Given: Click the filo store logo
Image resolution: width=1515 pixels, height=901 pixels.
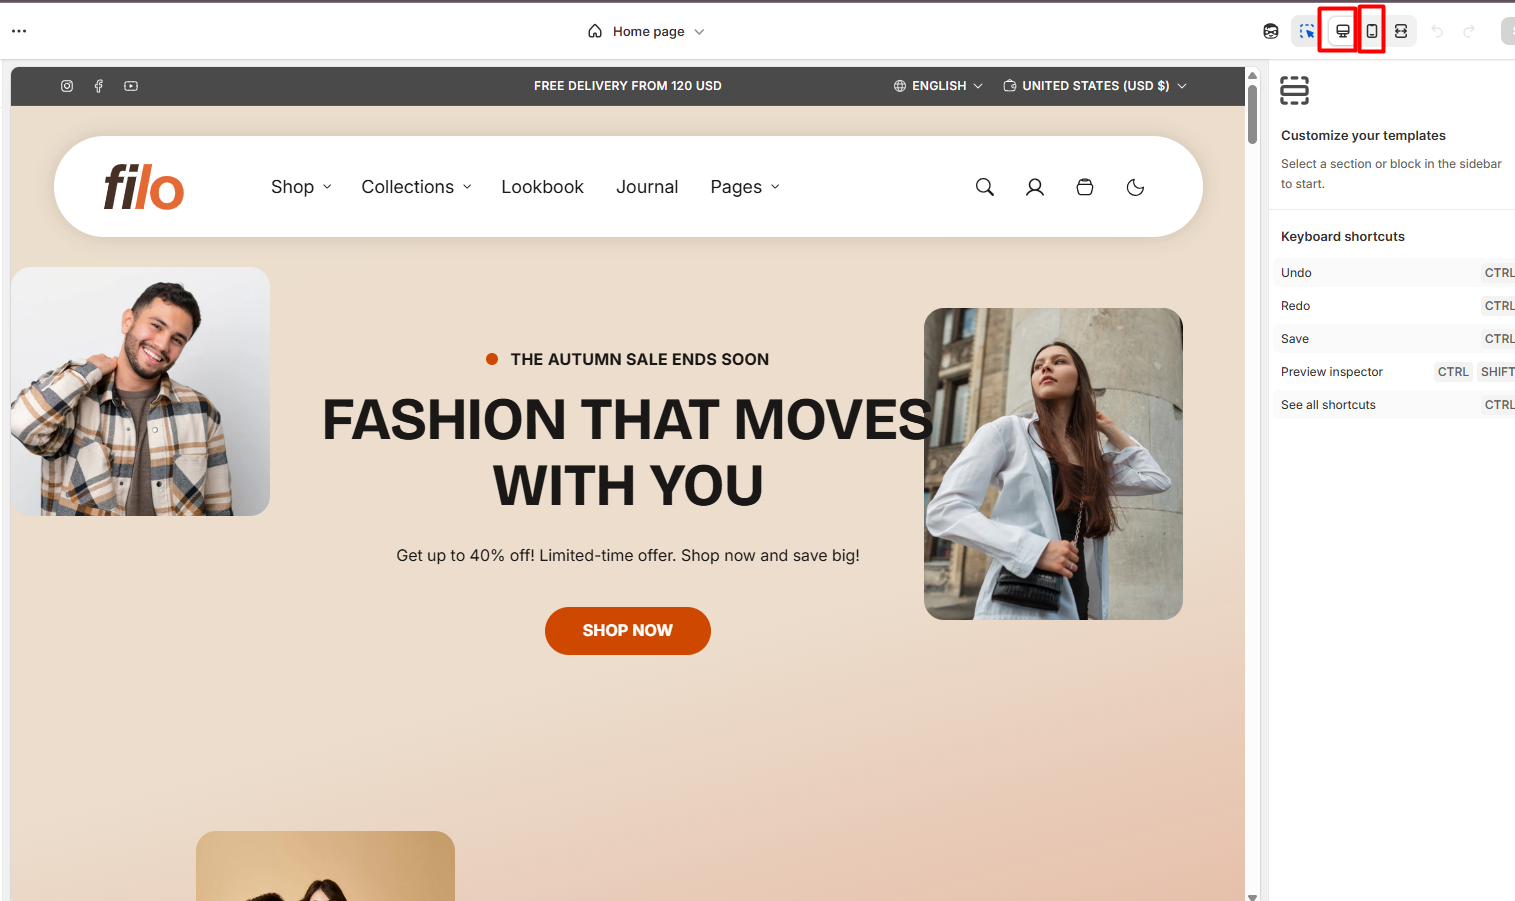Looking at the screenshot, I should (x=144, y=187).
